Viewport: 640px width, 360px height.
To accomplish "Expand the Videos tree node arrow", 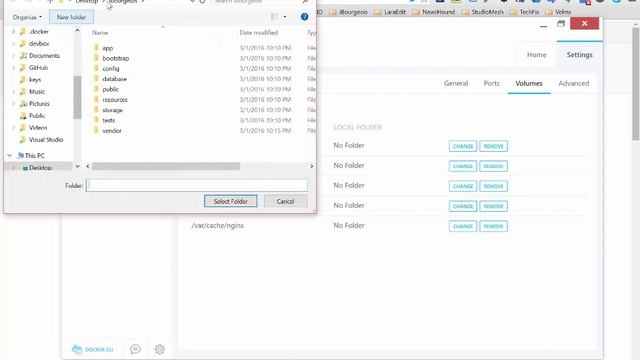I will (13, 128).
